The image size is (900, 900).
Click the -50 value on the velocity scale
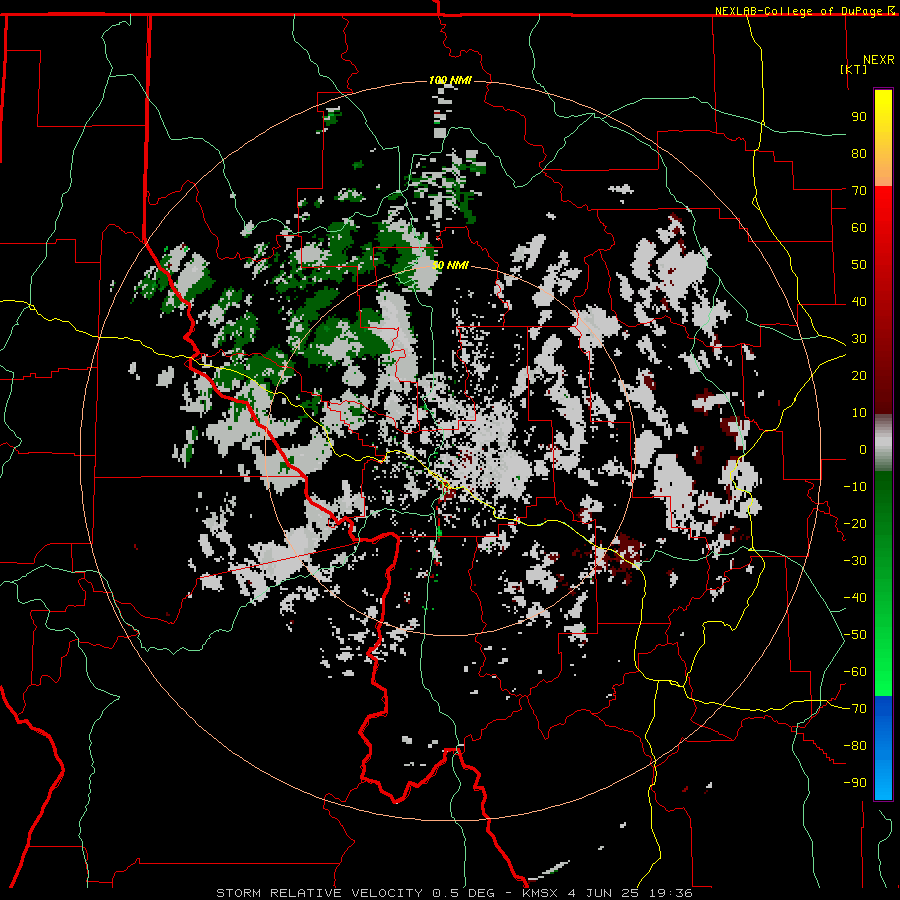(x=855, y=635)
